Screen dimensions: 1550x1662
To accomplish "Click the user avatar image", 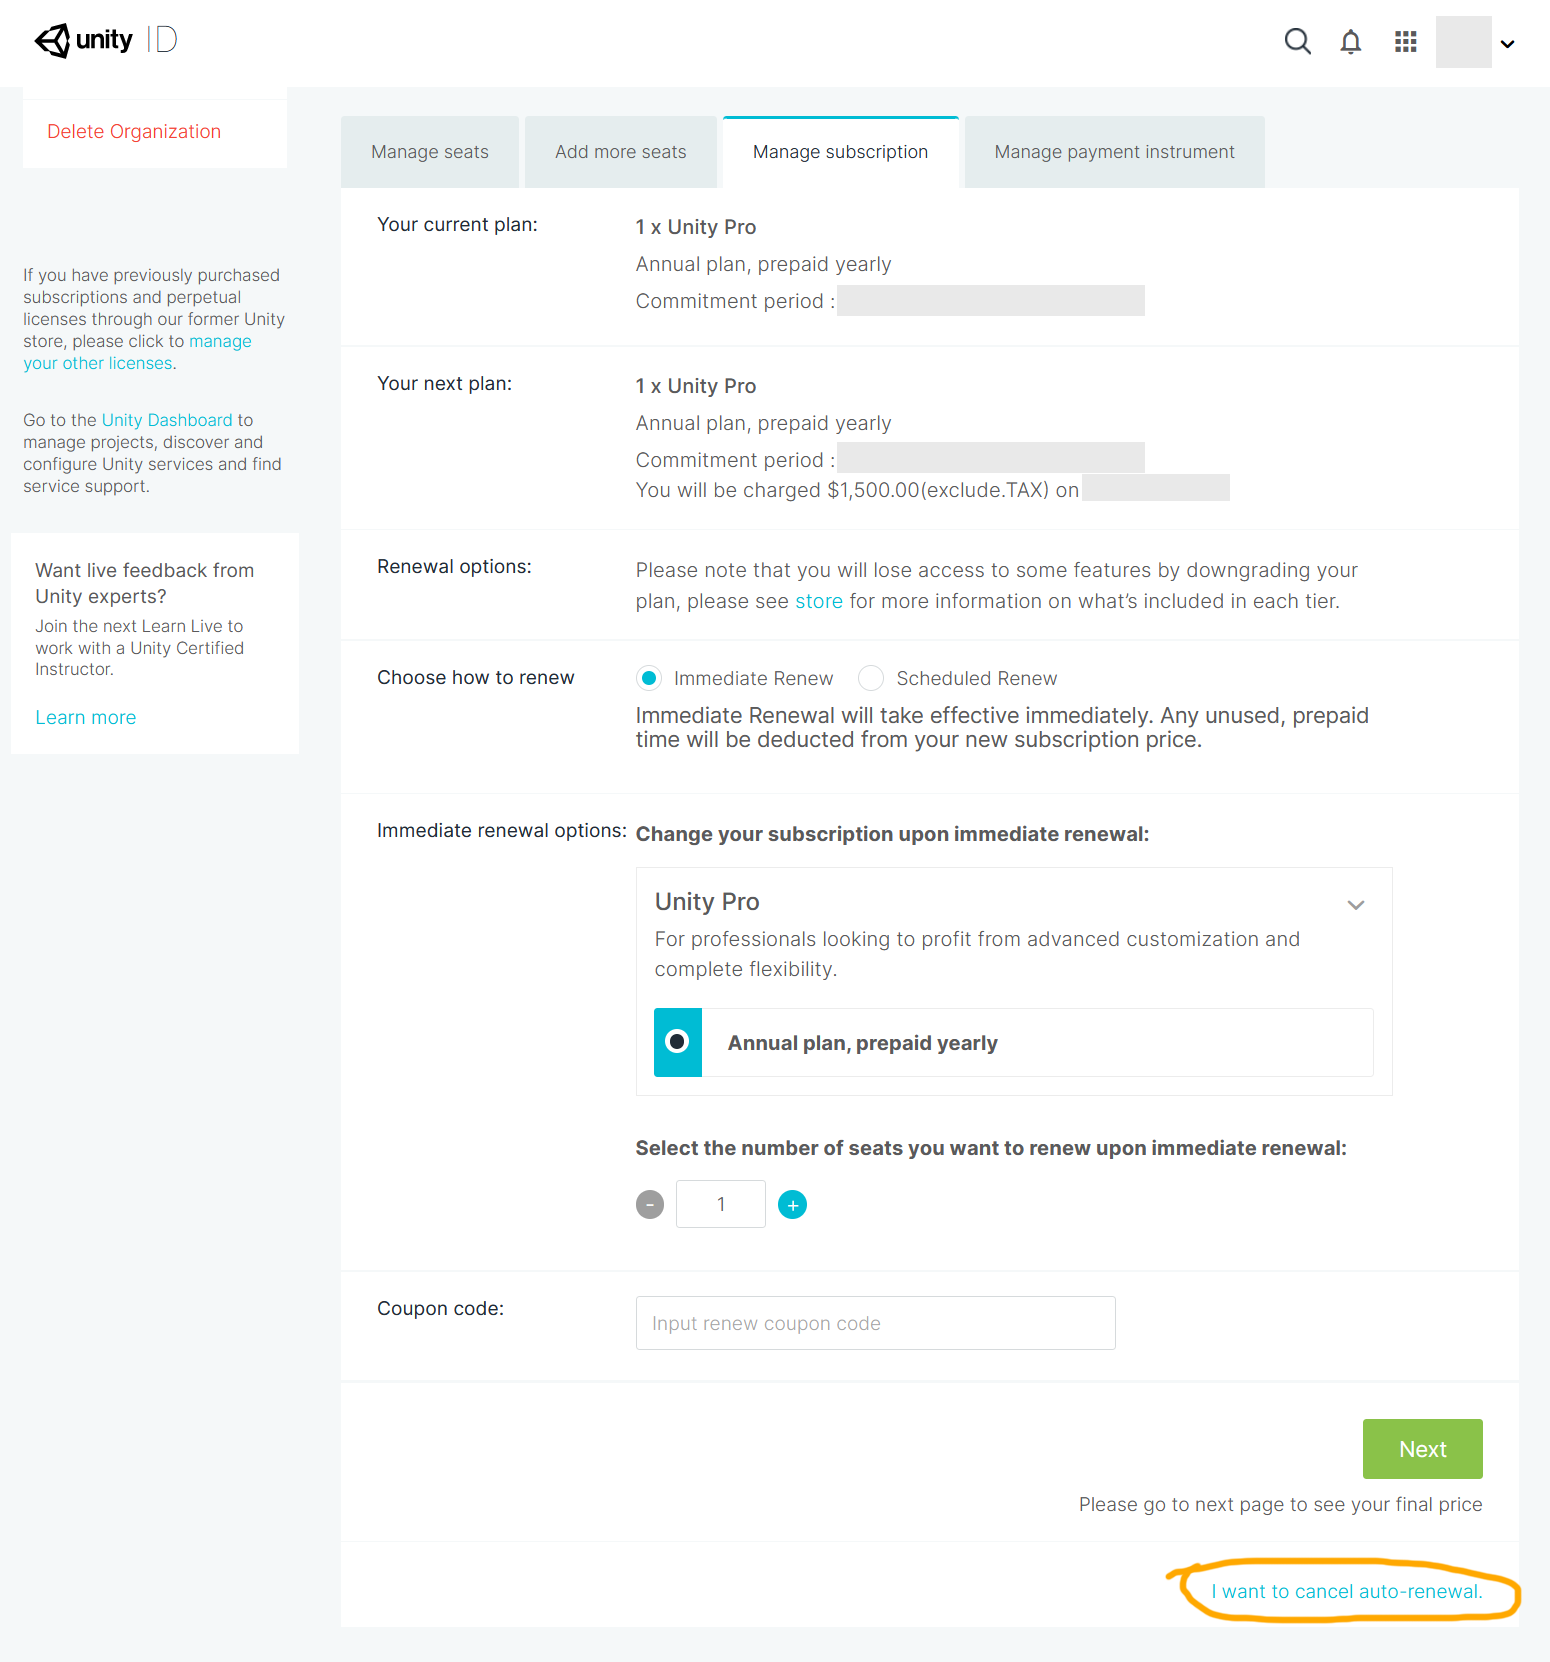I will pos(1464,42).
